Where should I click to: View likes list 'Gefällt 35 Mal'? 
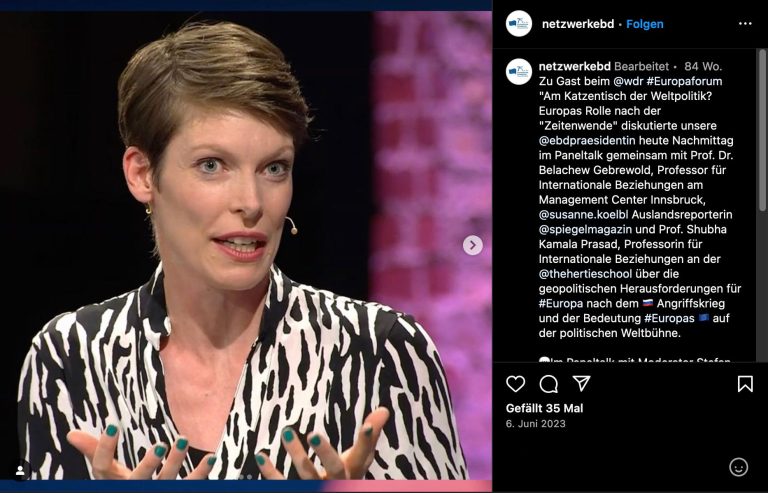pyautogui.click(x=544, y=408)
